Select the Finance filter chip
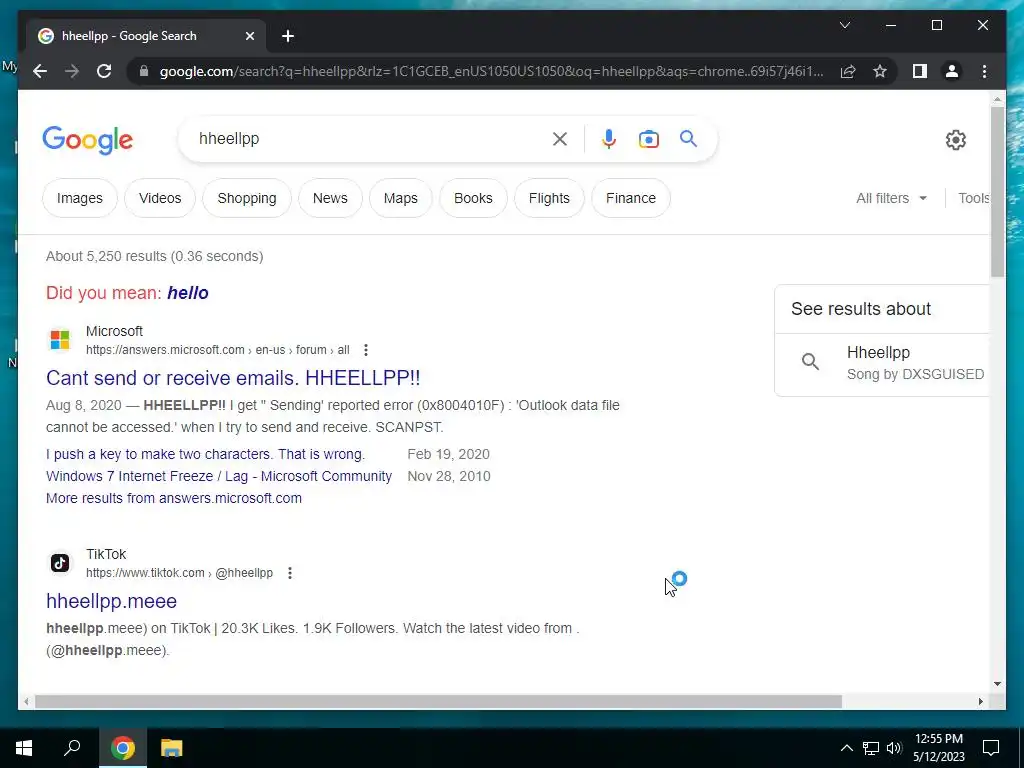 click(x=631, y=198)
